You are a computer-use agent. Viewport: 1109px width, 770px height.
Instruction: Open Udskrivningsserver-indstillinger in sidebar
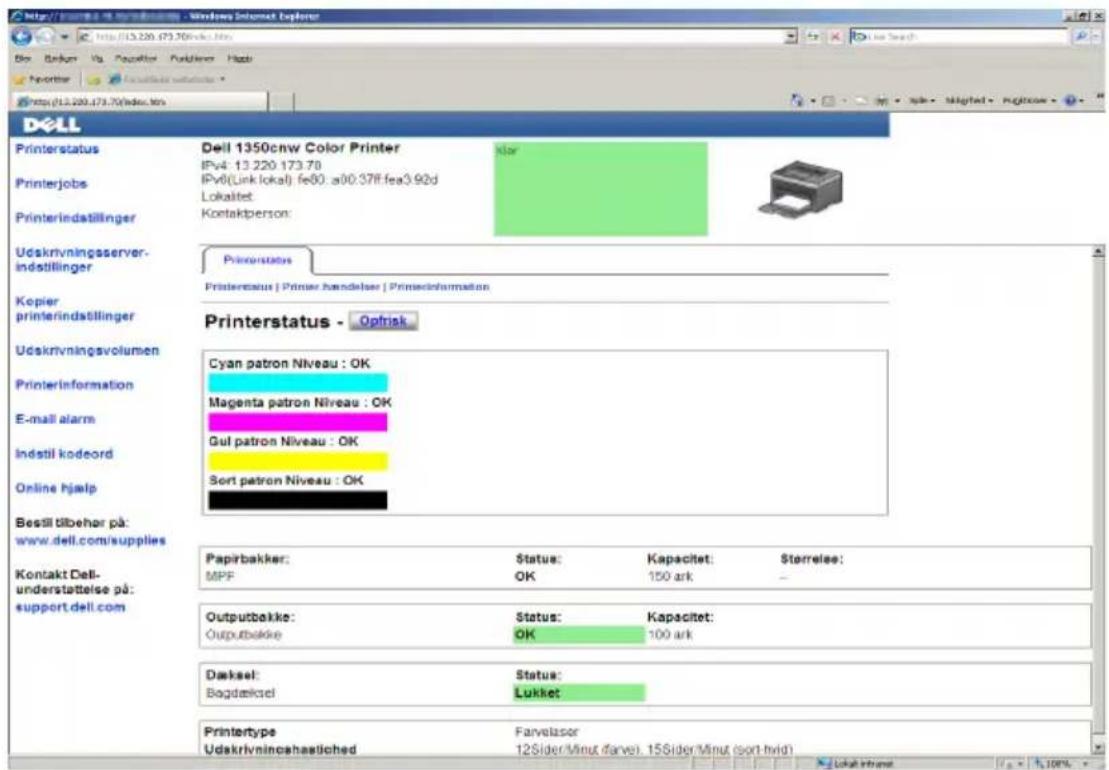(81, 259)
